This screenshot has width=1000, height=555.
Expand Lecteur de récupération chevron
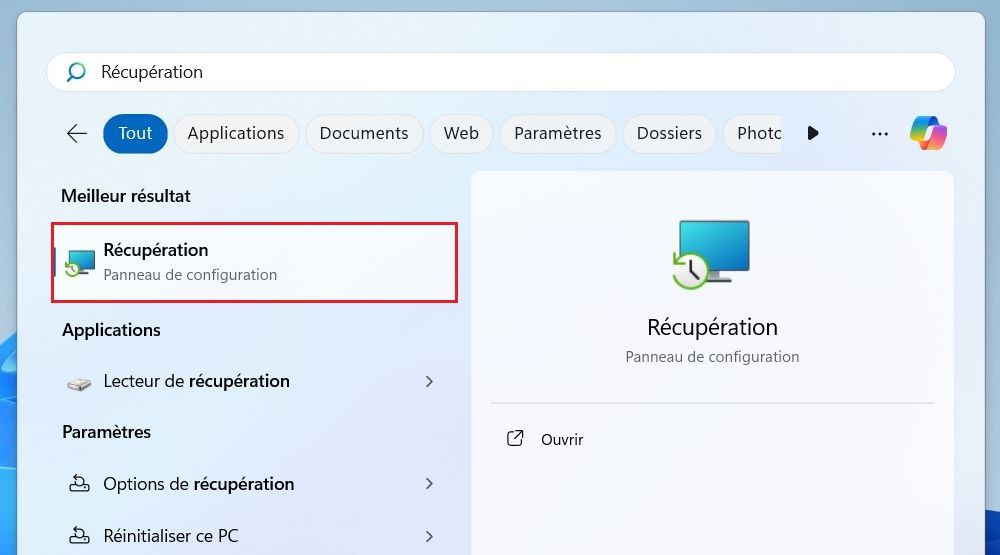[x=429, y=381]
